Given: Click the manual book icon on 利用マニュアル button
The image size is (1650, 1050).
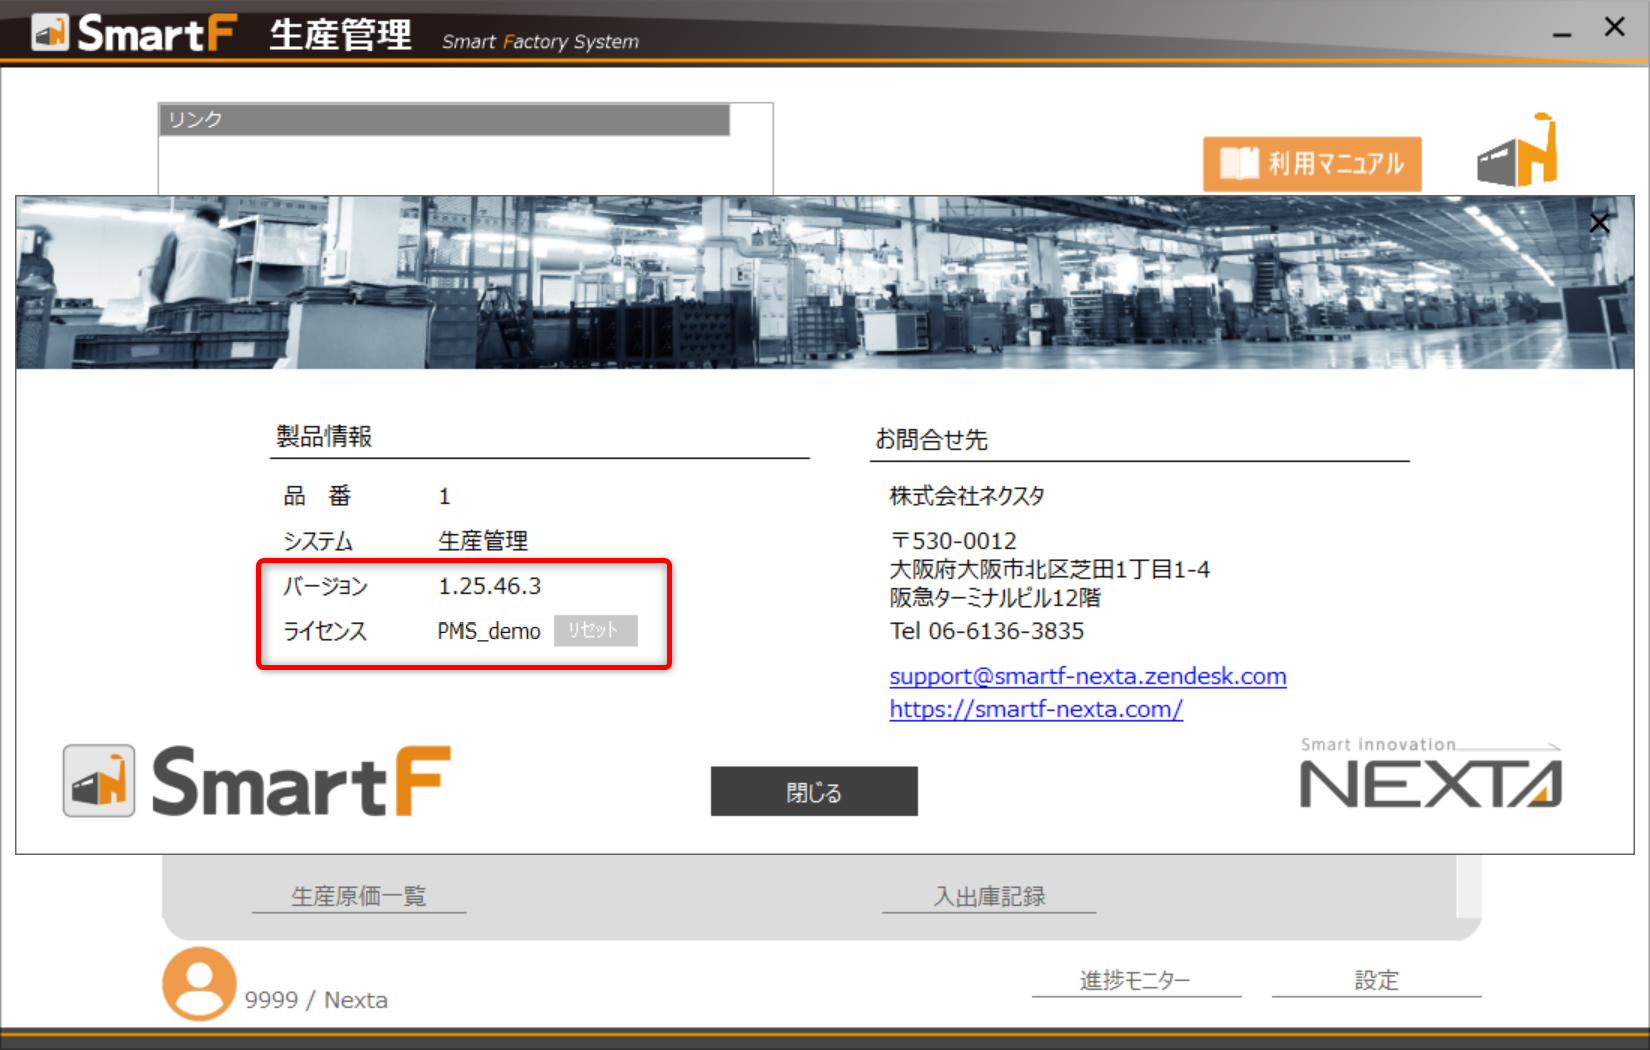Looking at the screenshot, I should [1240, 162].
